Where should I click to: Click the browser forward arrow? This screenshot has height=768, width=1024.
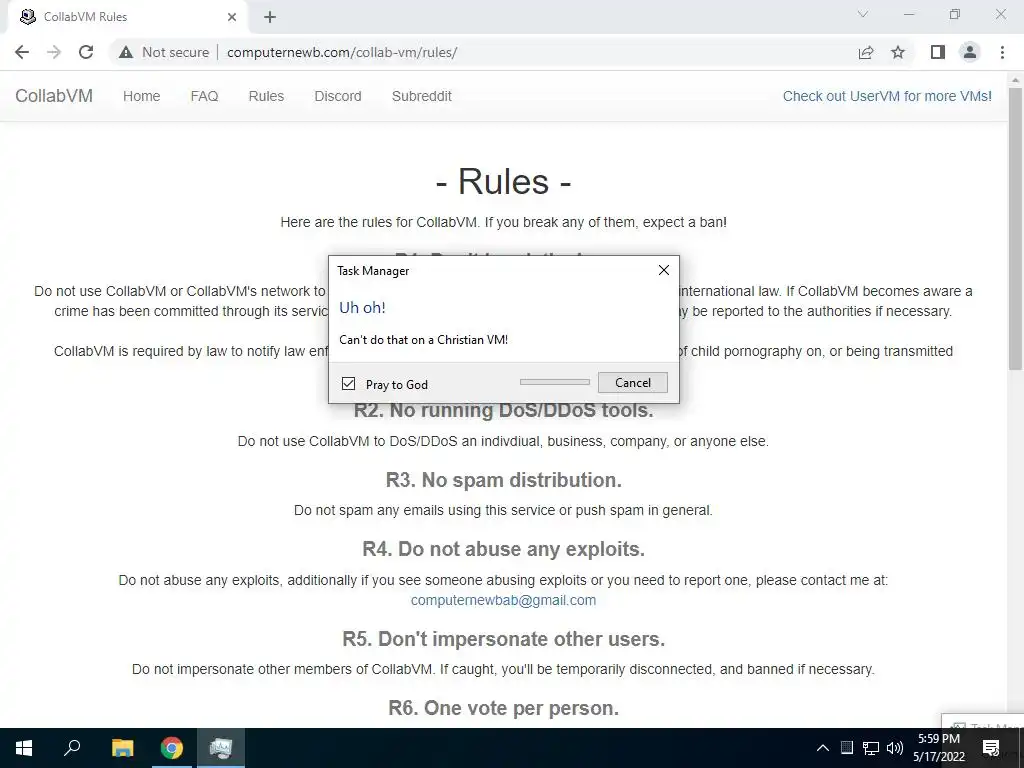[x=54, y=52]
